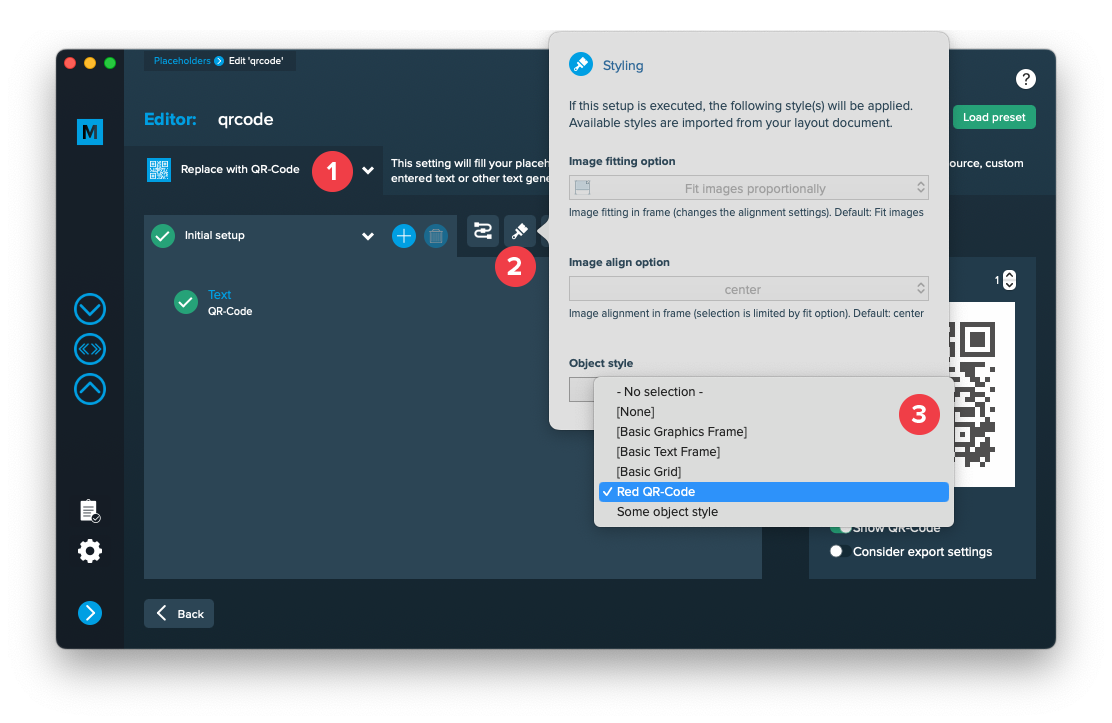Image resolution: width=1112 pixels, height=723 pixels.
Task: Click the double-arrow circle icon in sidebar
Action: coord(90,349)
